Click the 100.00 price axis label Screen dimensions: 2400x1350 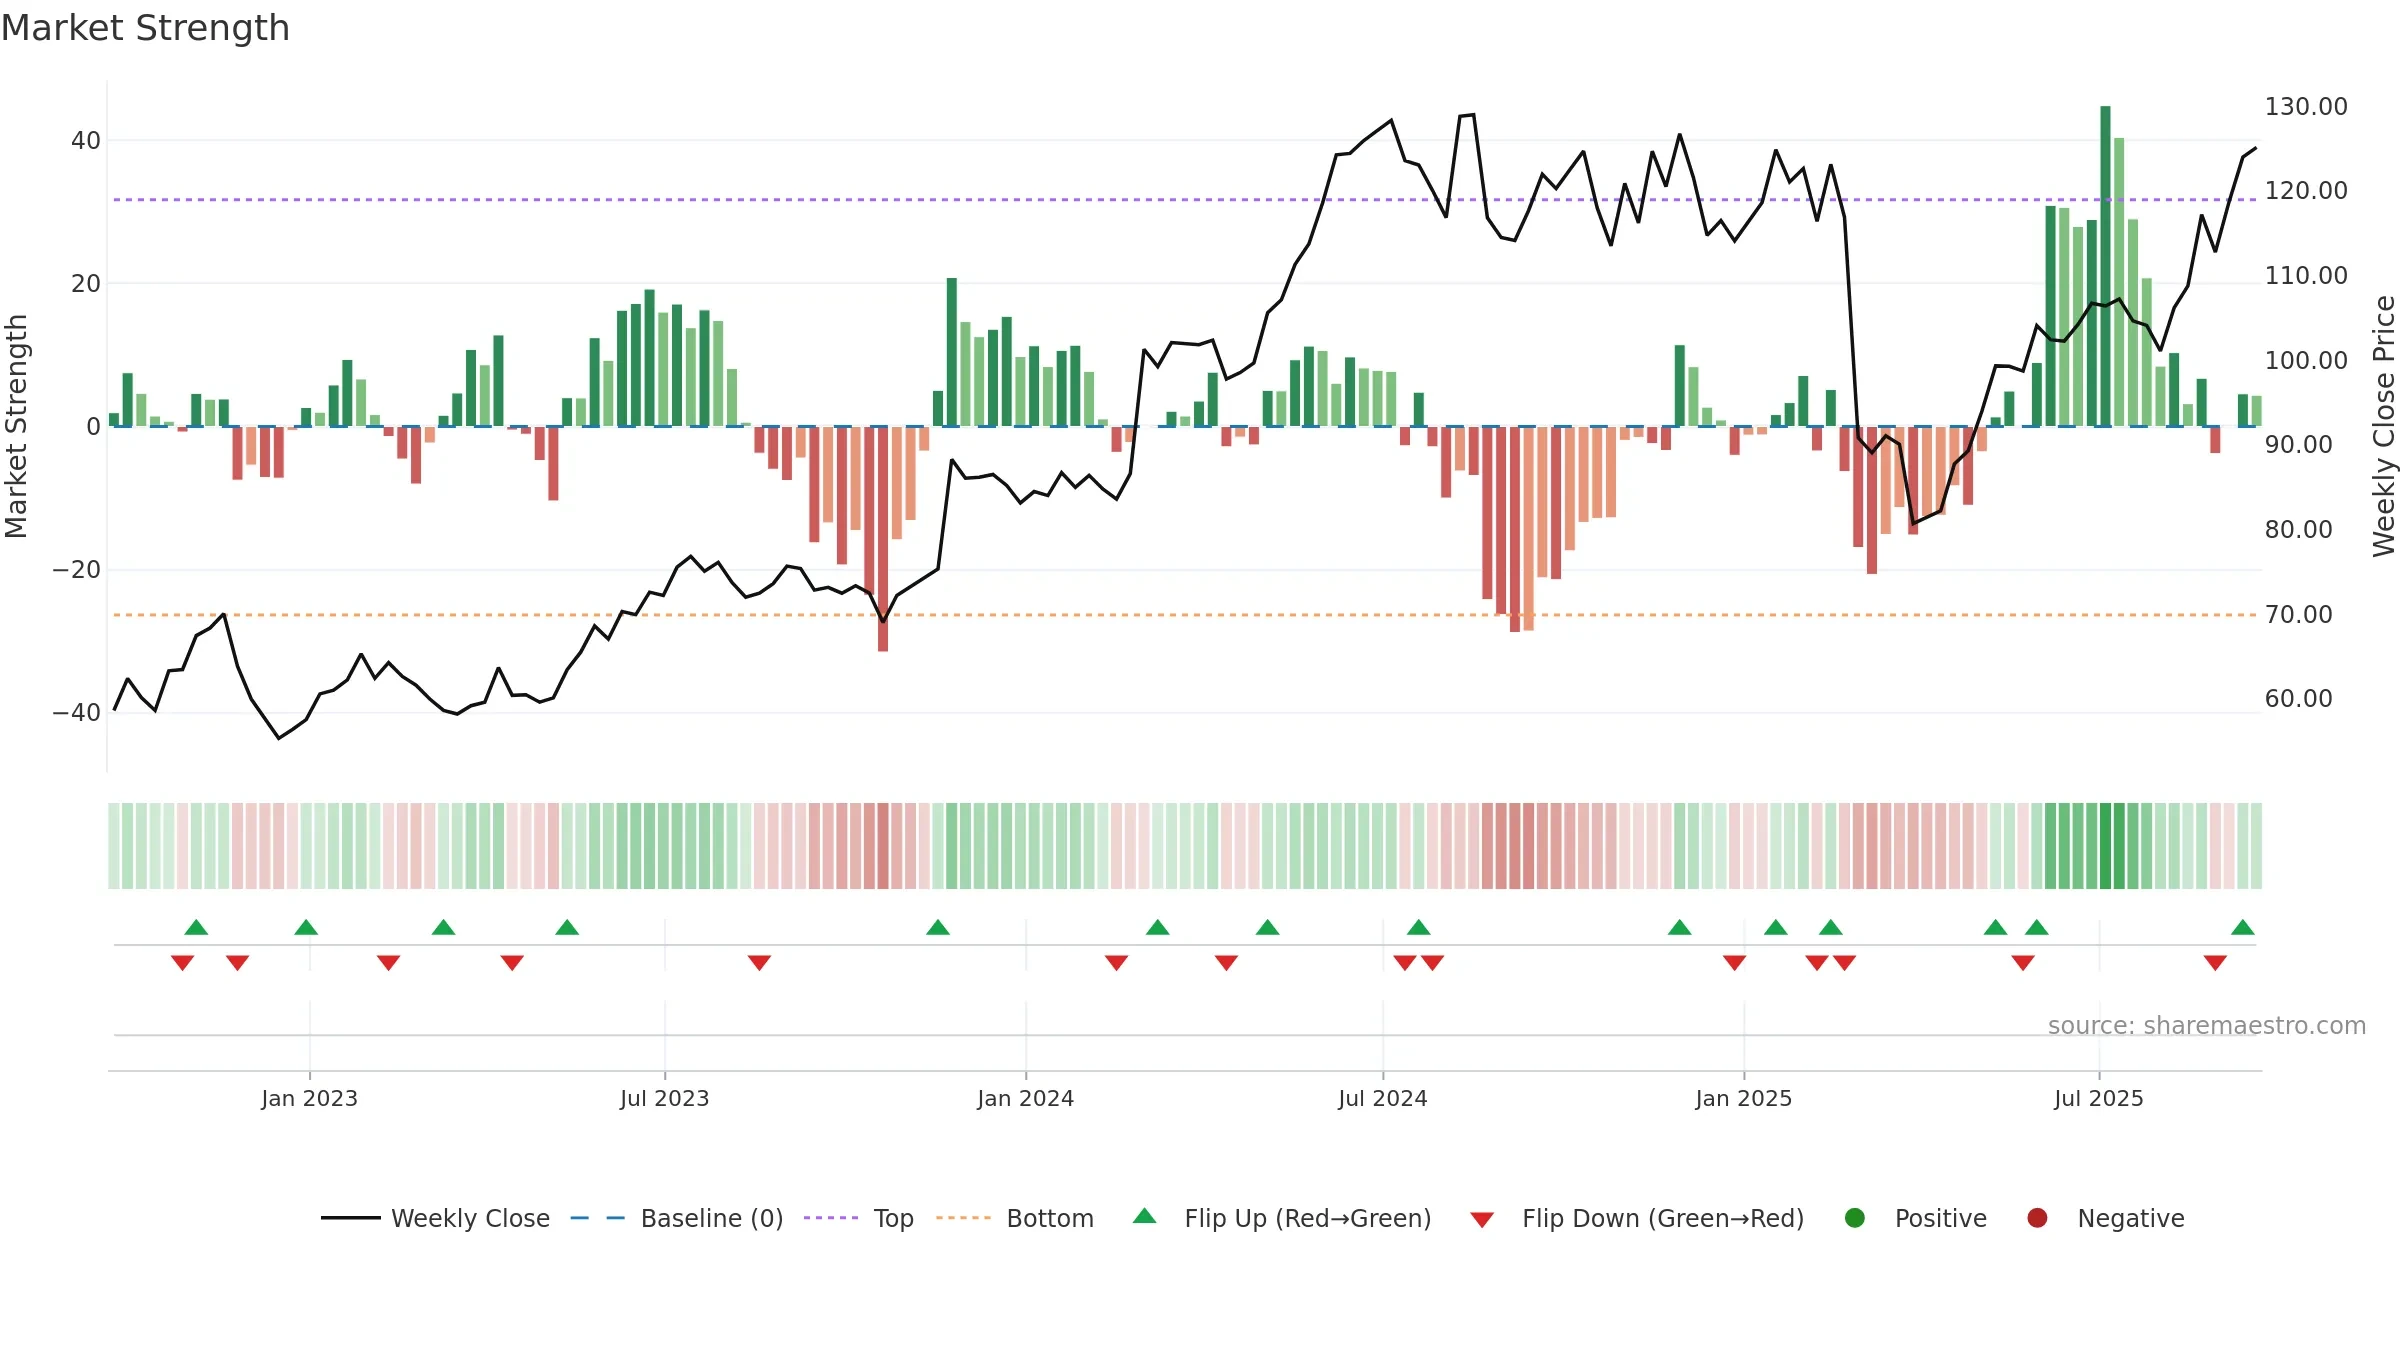pos(2306,361)
